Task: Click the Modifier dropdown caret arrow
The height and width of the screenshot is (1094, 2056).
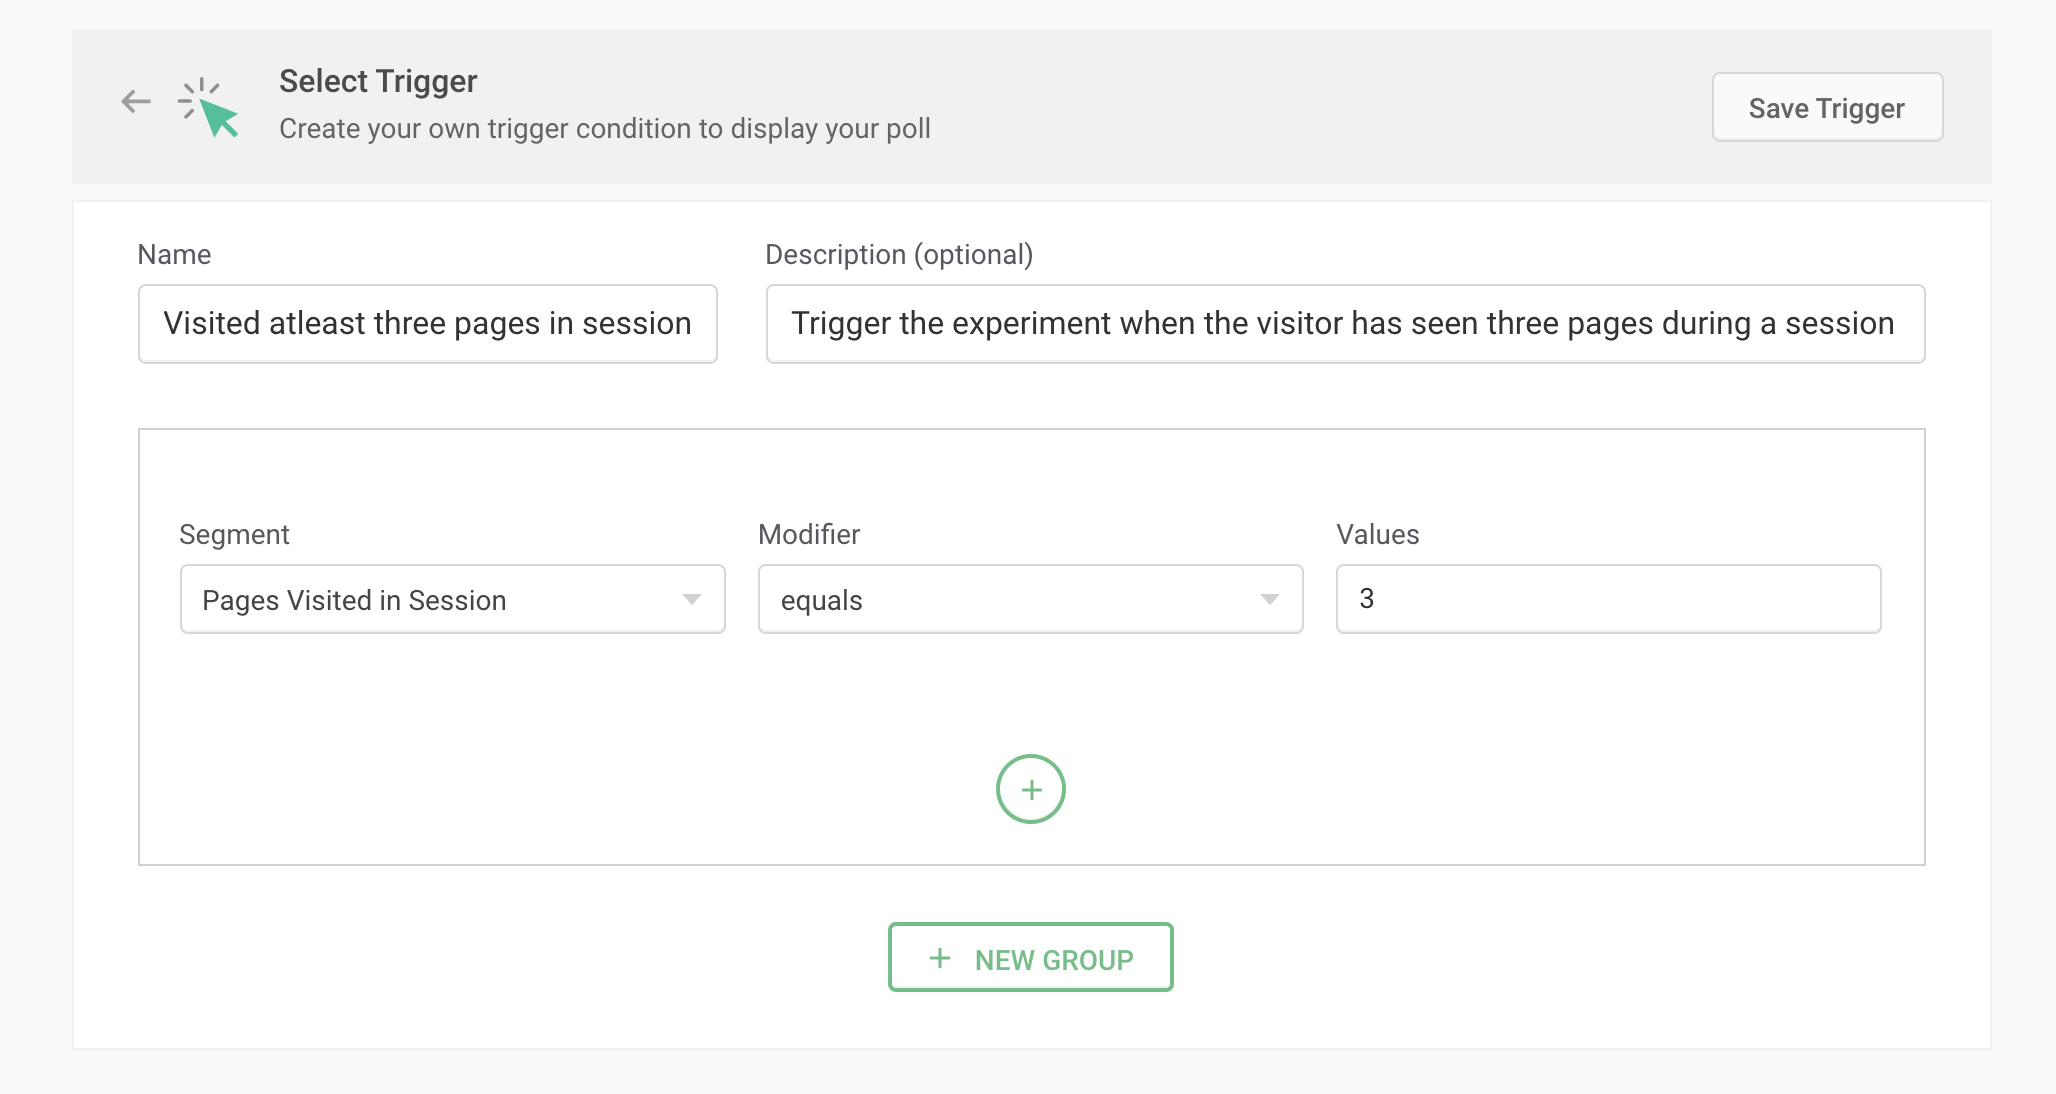Action: pos(1269,600)
